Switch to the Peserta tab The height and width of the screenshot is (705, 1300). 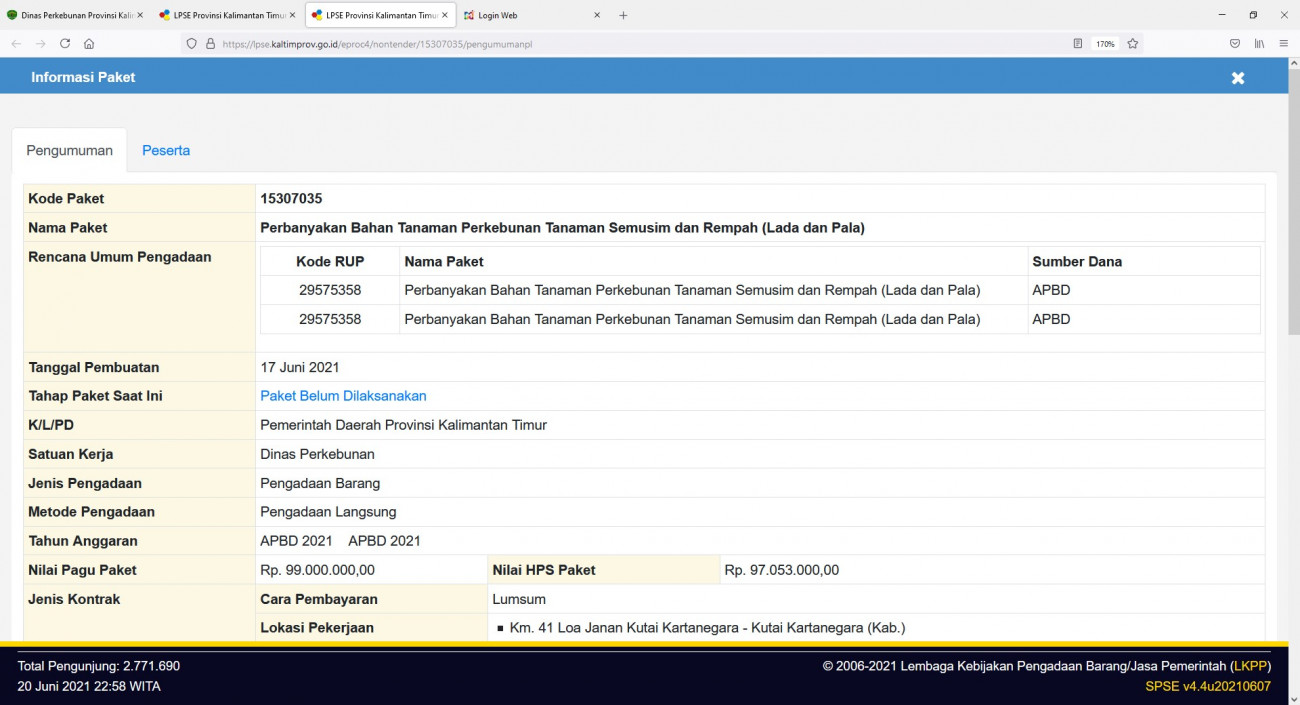(x=166, y=150)
